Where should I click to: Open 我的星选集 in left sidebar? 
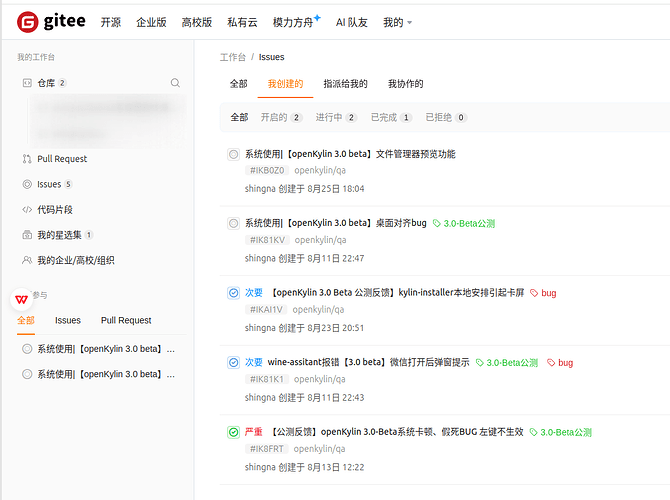pos(59,235)
